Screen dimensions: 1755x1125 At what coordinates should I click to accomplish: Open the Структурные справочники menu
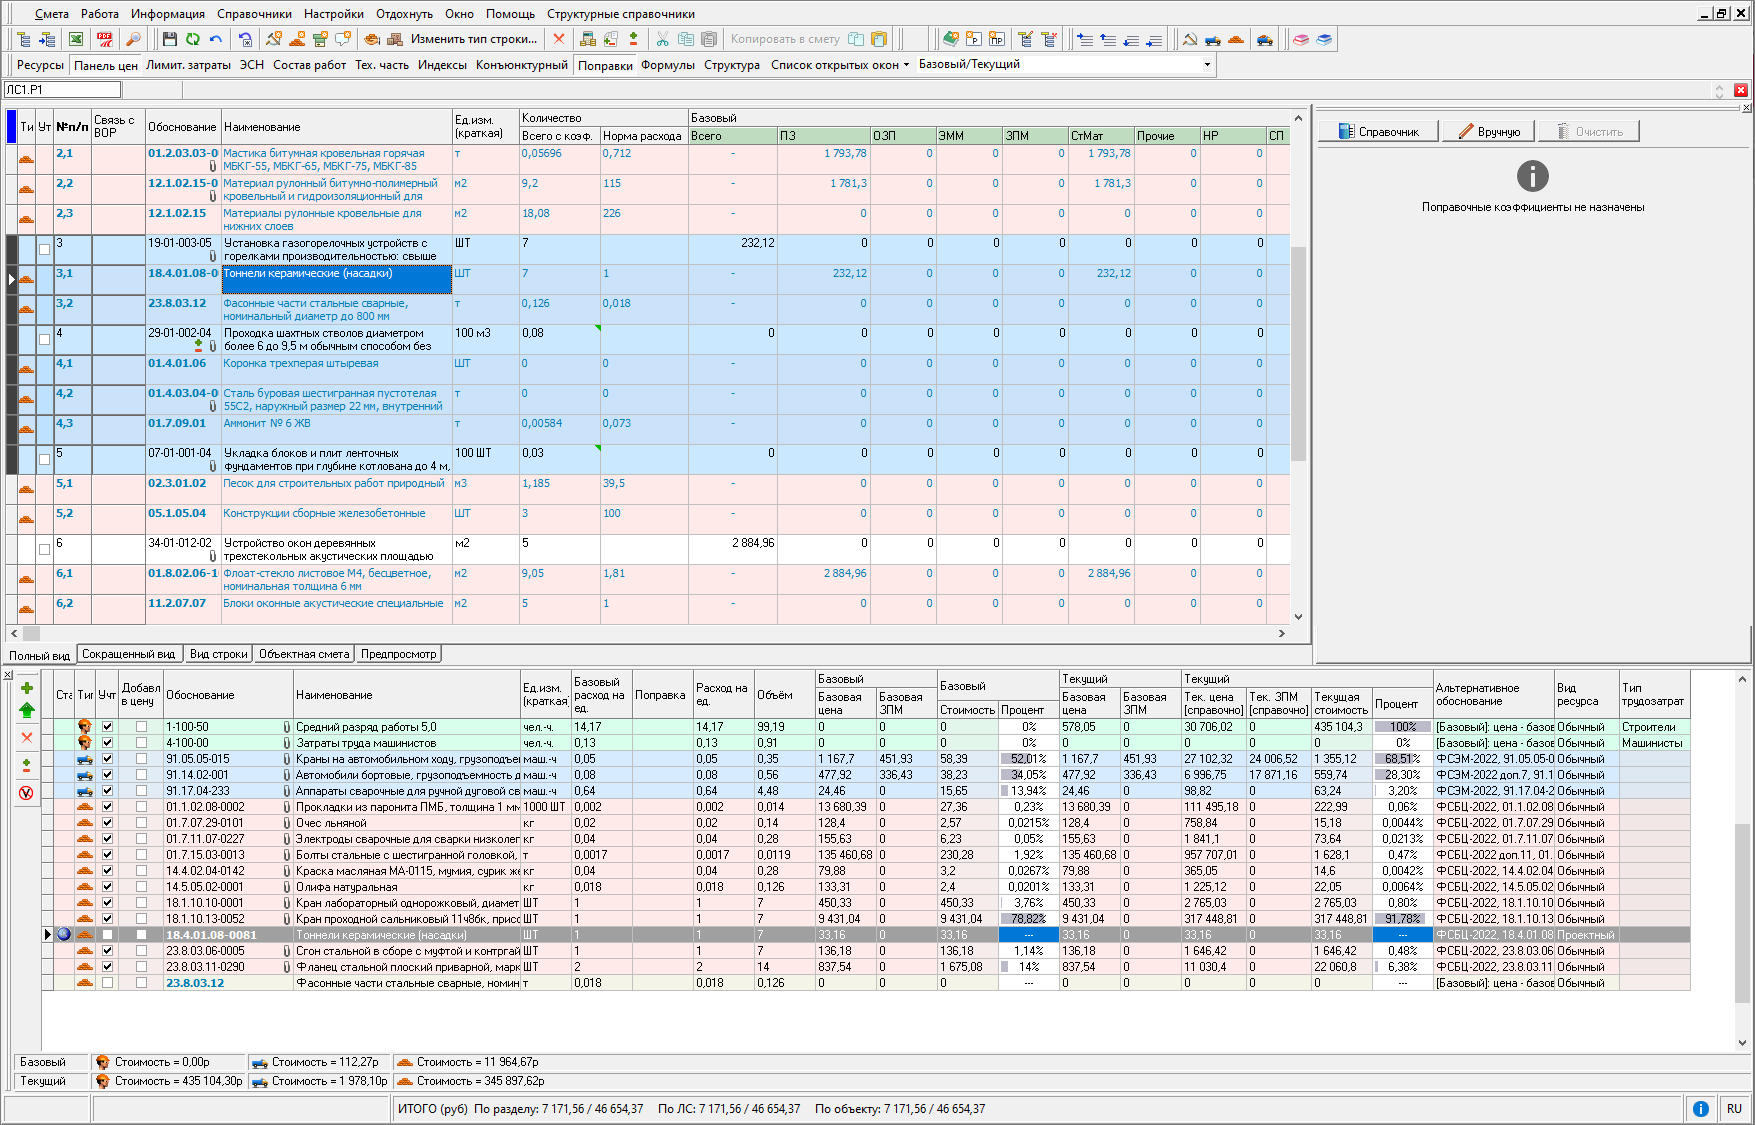621,14
